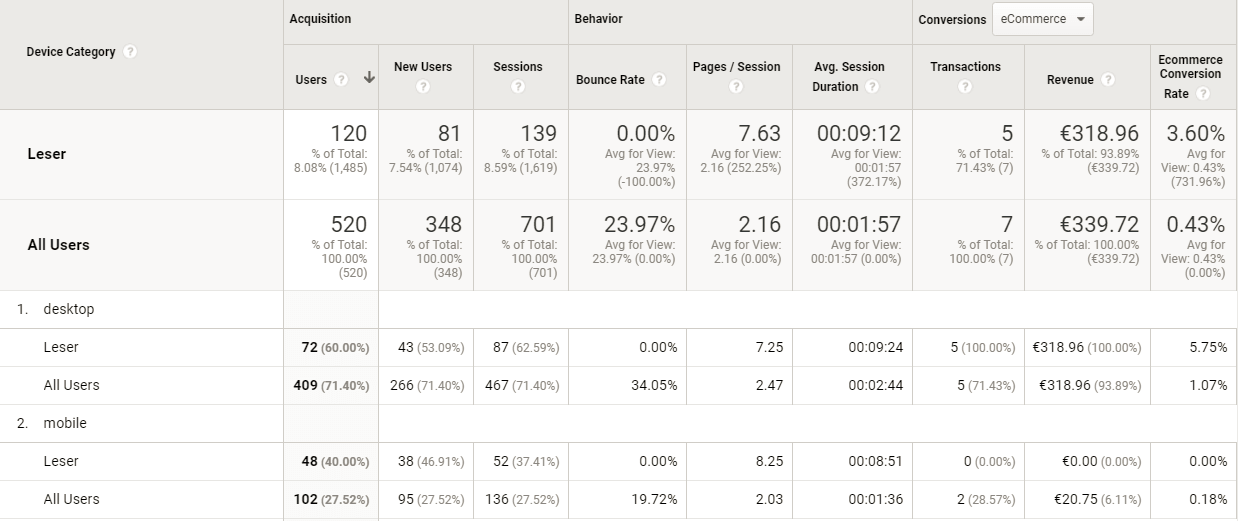Open the Bounce Rate help tooltip icon

(659, 80)
